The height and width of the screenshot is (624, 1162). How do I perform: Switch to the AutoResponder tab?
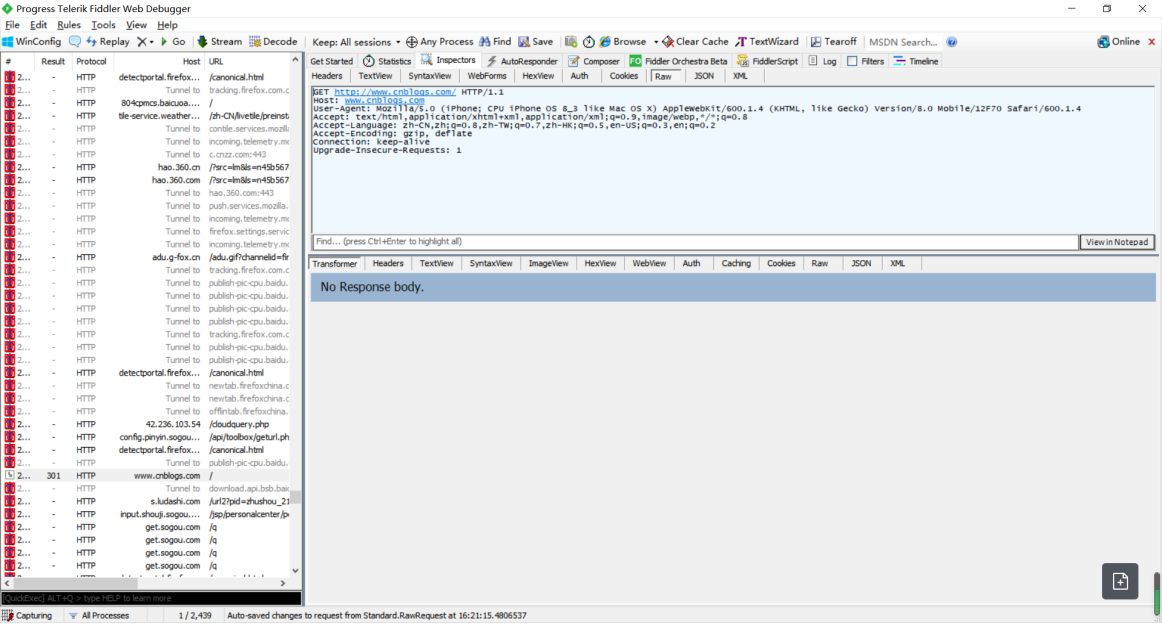coord(522,62)
